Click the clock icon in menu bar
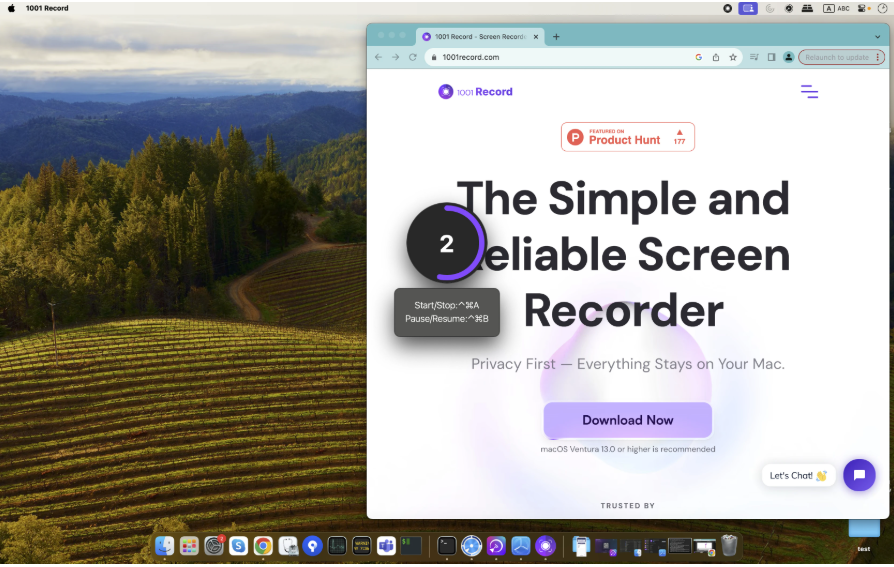Screen dimensions: 894x567 tap(882, 8)
